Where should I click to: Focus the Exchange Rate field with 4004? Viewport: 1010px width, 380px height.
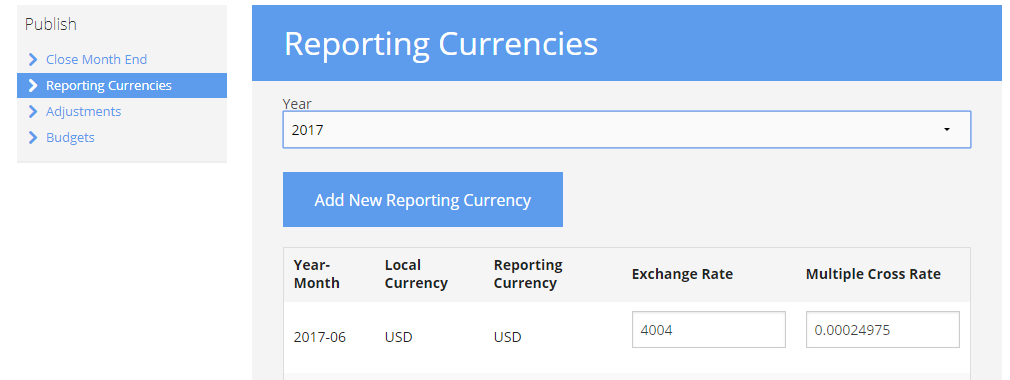[709, 330]
